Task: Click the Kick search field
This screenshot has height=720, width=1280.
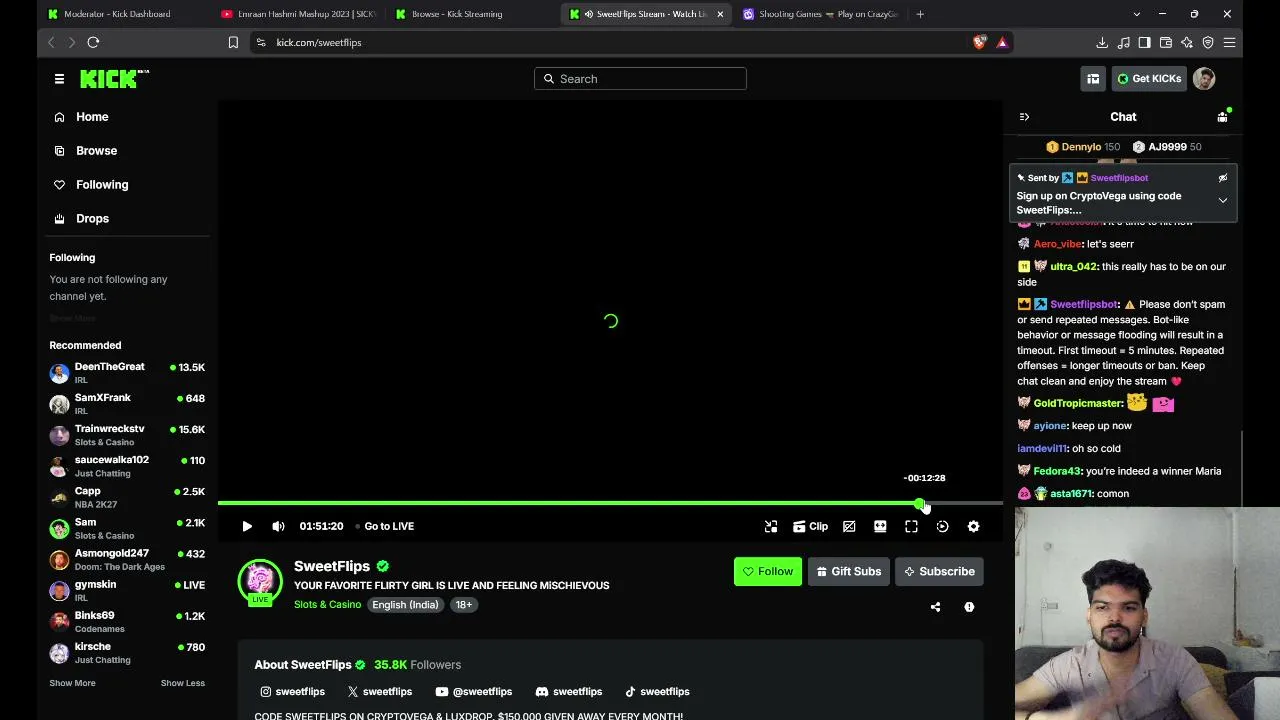Action: click(x=640, y=79)
